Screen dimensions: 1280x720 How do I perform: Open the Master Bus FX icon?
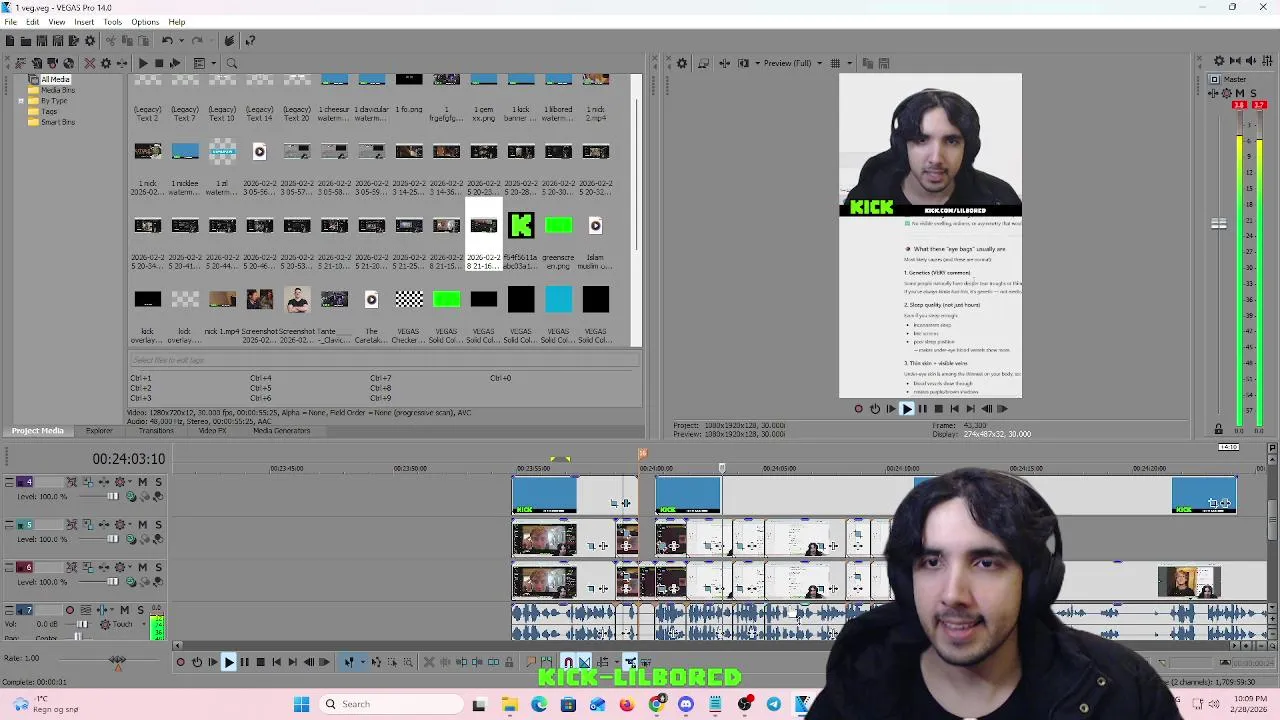pos(1213,93)
